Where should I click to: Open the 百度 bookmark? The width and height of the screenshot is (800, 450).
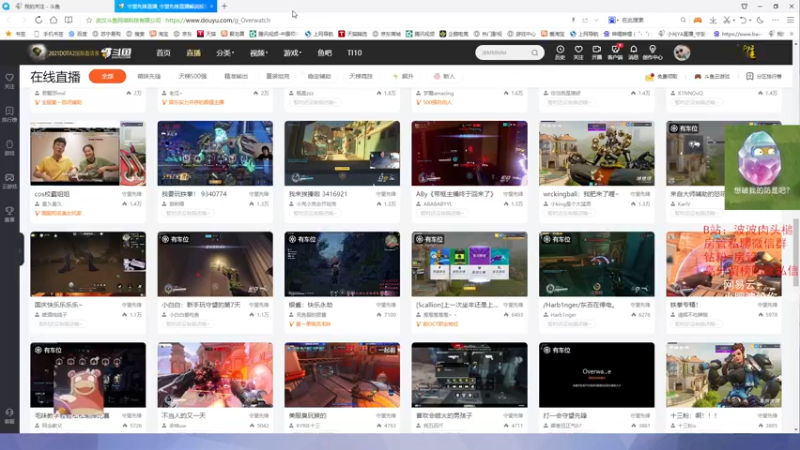click(78, 34)
